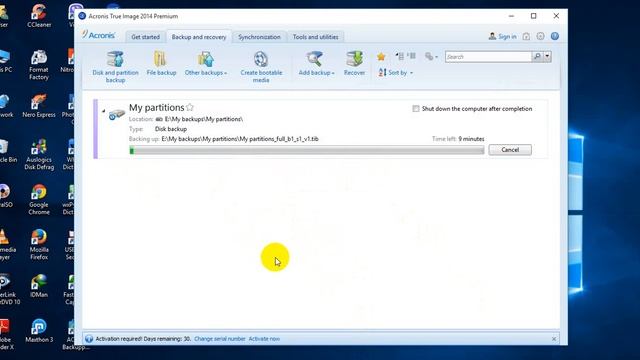Open Mozilla Firefox desktop icon
The height and width of the screenshot is (360, 640).
pos(39,244)
